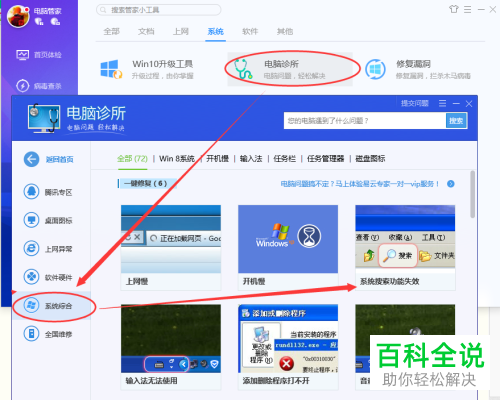Open 首页体检 in the sidebar
This screenshot has height=400, width=500.
pos(39,55)
